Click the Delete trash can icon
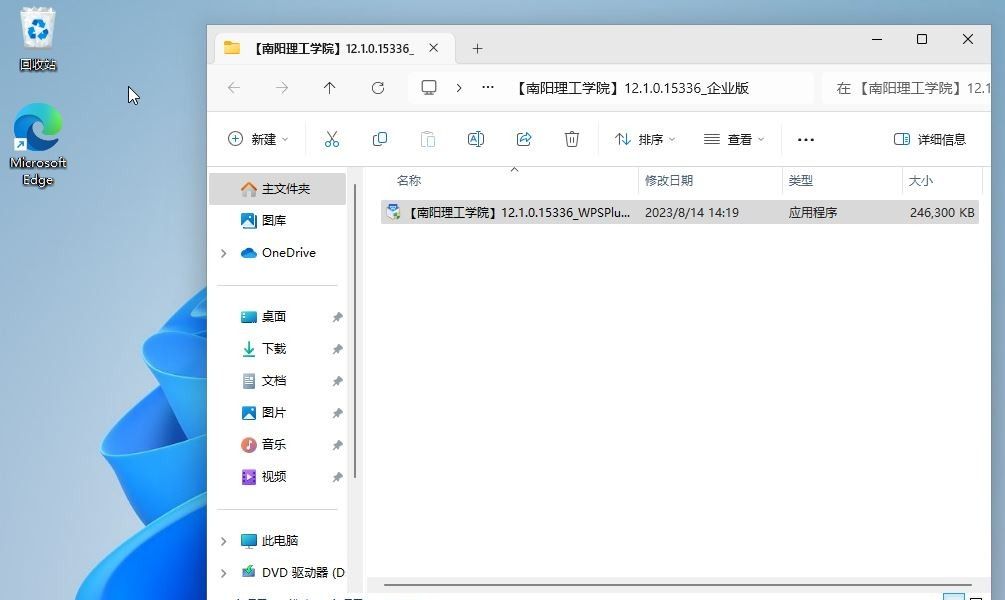 [x=572, y=139]
